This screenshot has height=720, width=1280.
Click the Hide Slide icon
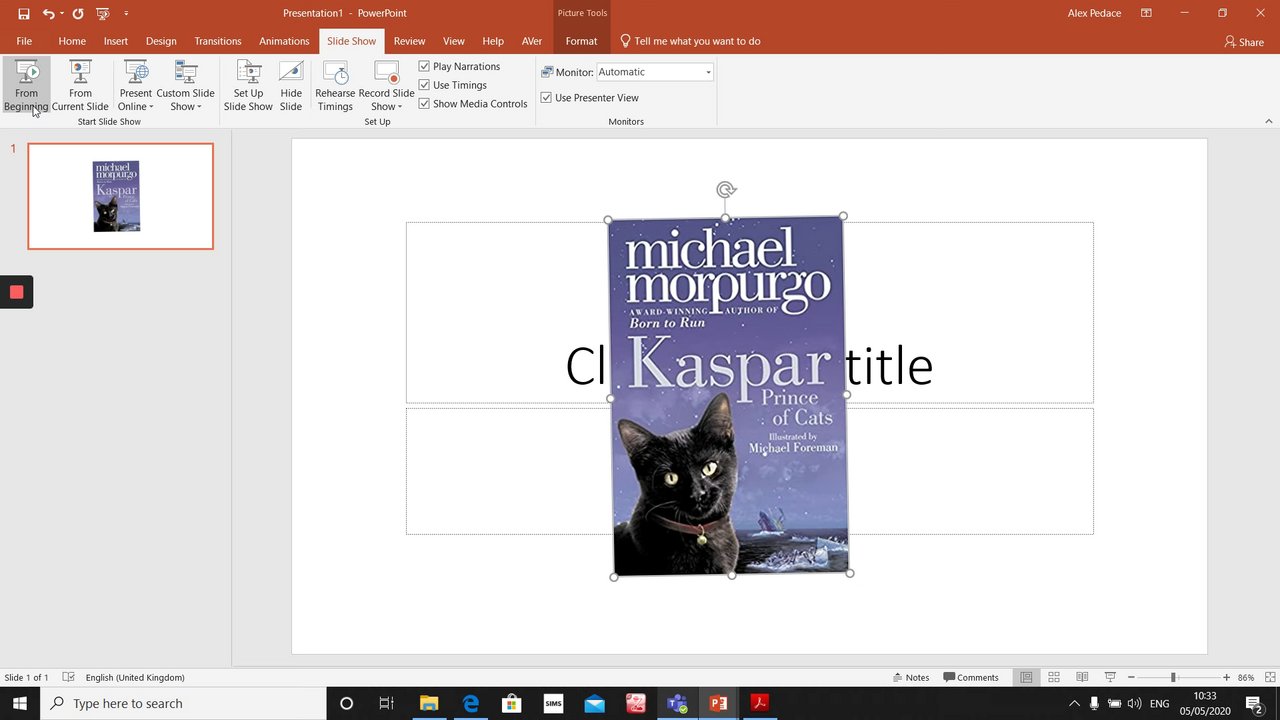click(x=291, y=86)
